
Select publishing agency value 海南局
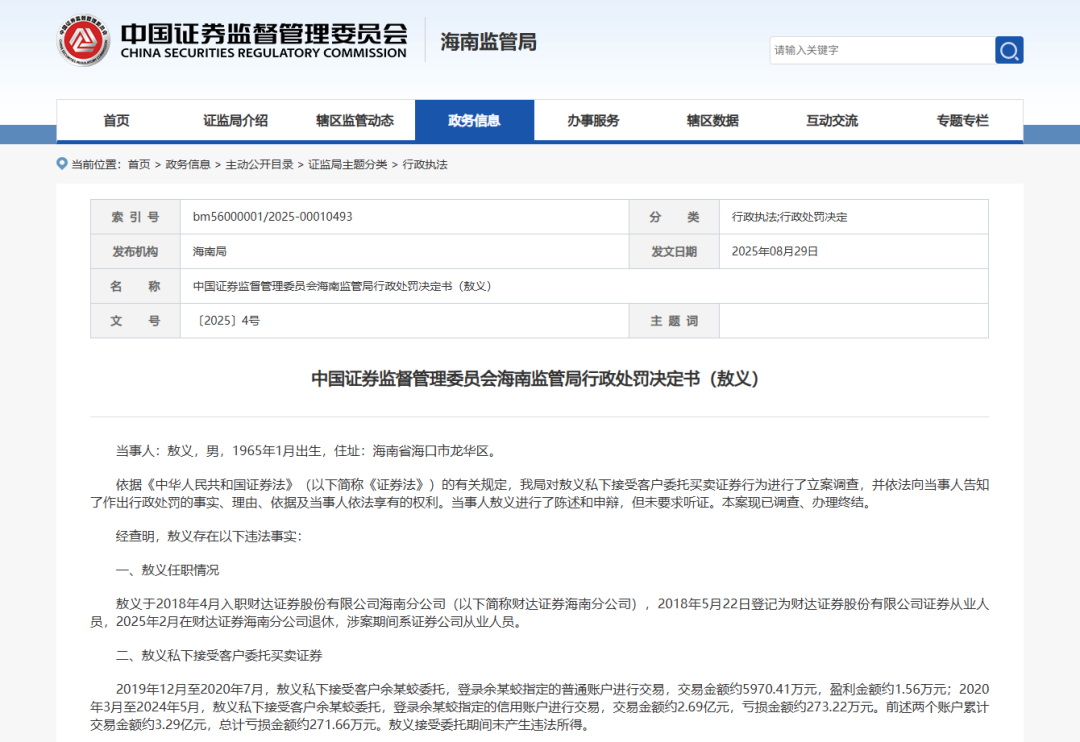pyautogui.click(x=209, y=251)
